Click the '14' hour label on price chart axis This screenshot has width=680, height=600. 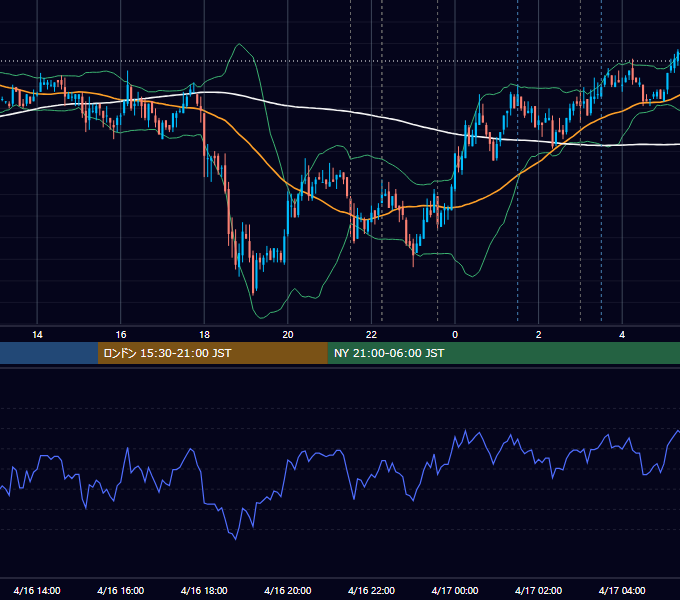37,335
